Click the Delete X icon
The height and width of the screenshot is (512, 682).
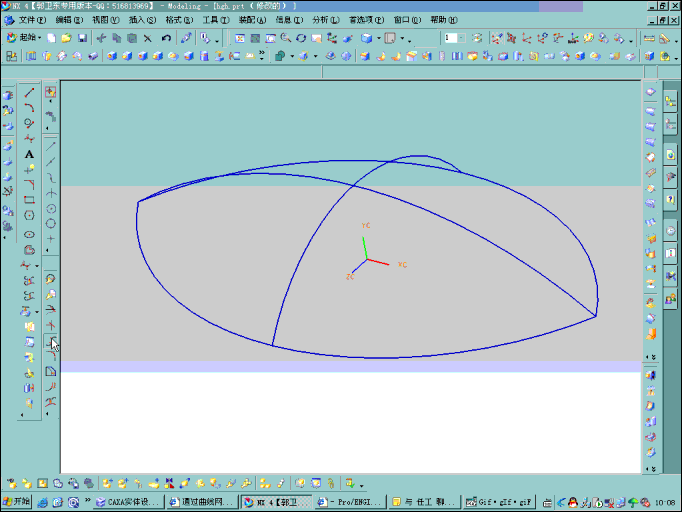point(148,38)
